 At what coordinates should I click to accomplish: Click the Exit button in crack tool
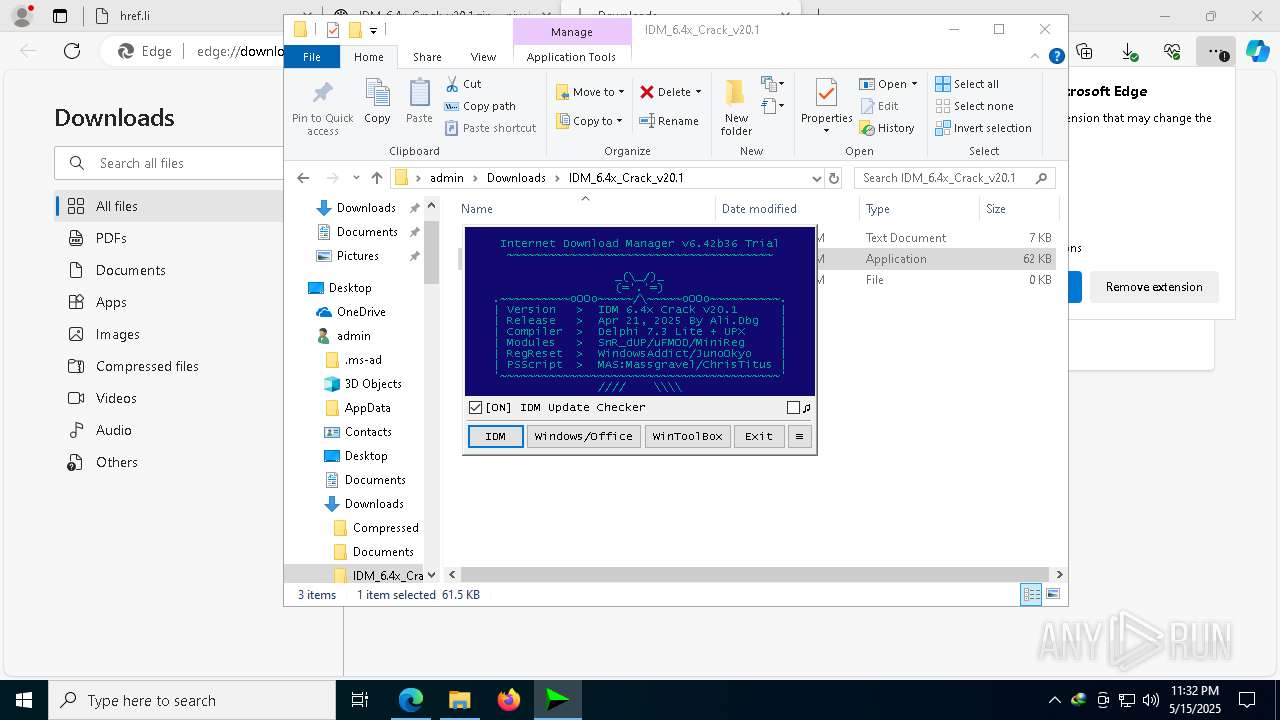[758, 436]
